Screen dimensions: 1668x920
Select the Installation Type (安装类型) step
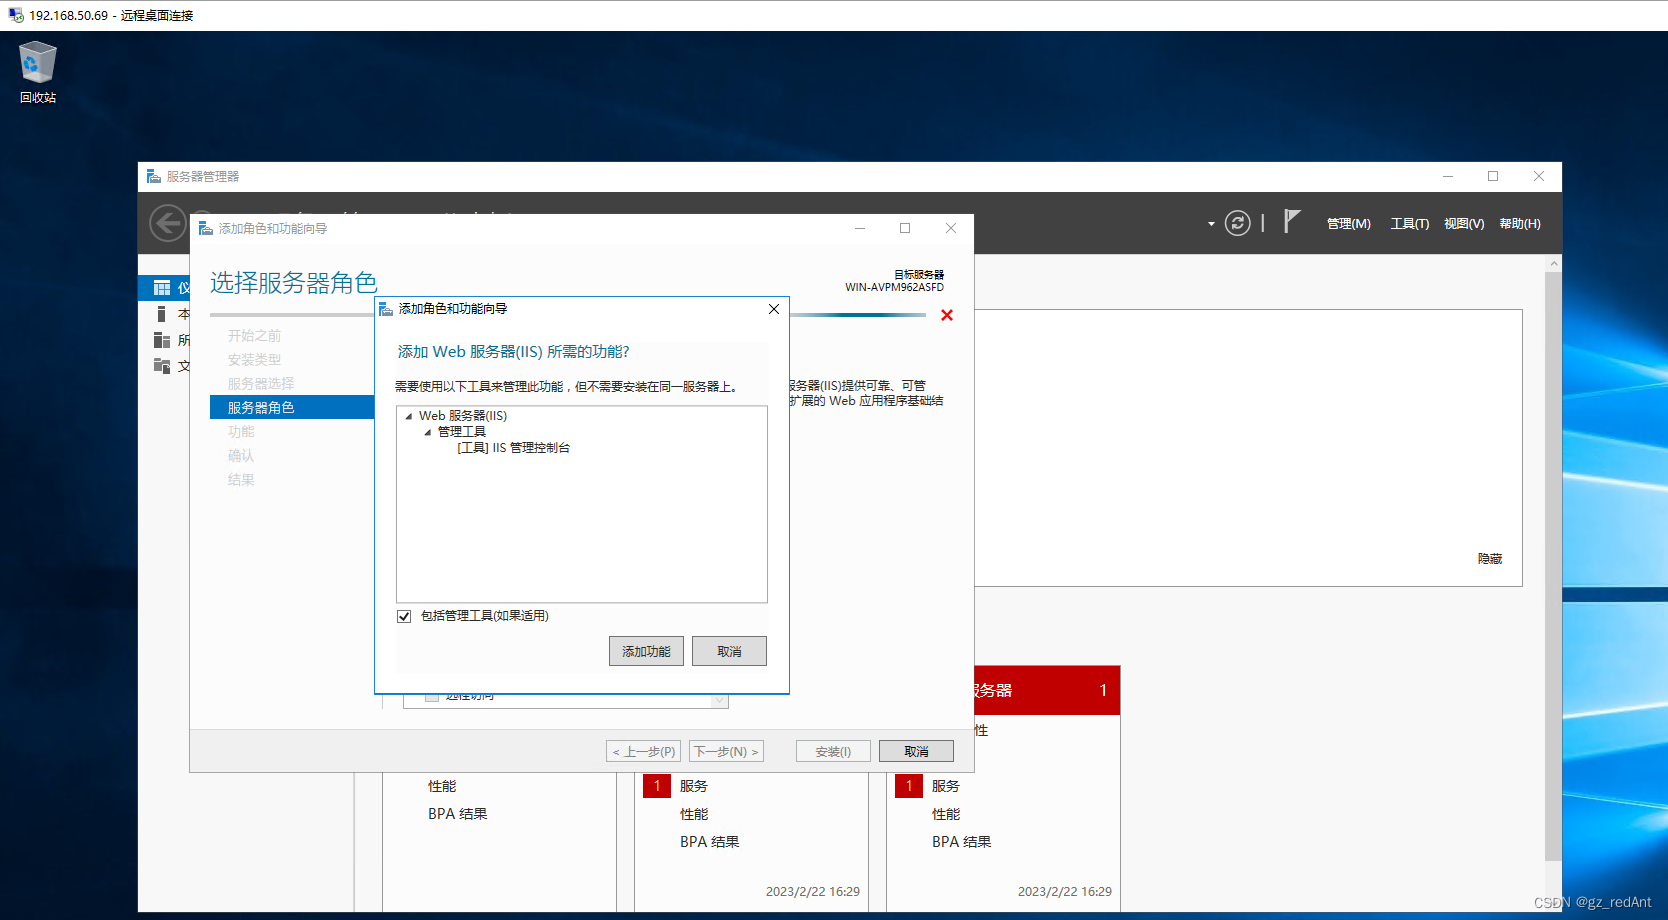(x=254, y=360)
